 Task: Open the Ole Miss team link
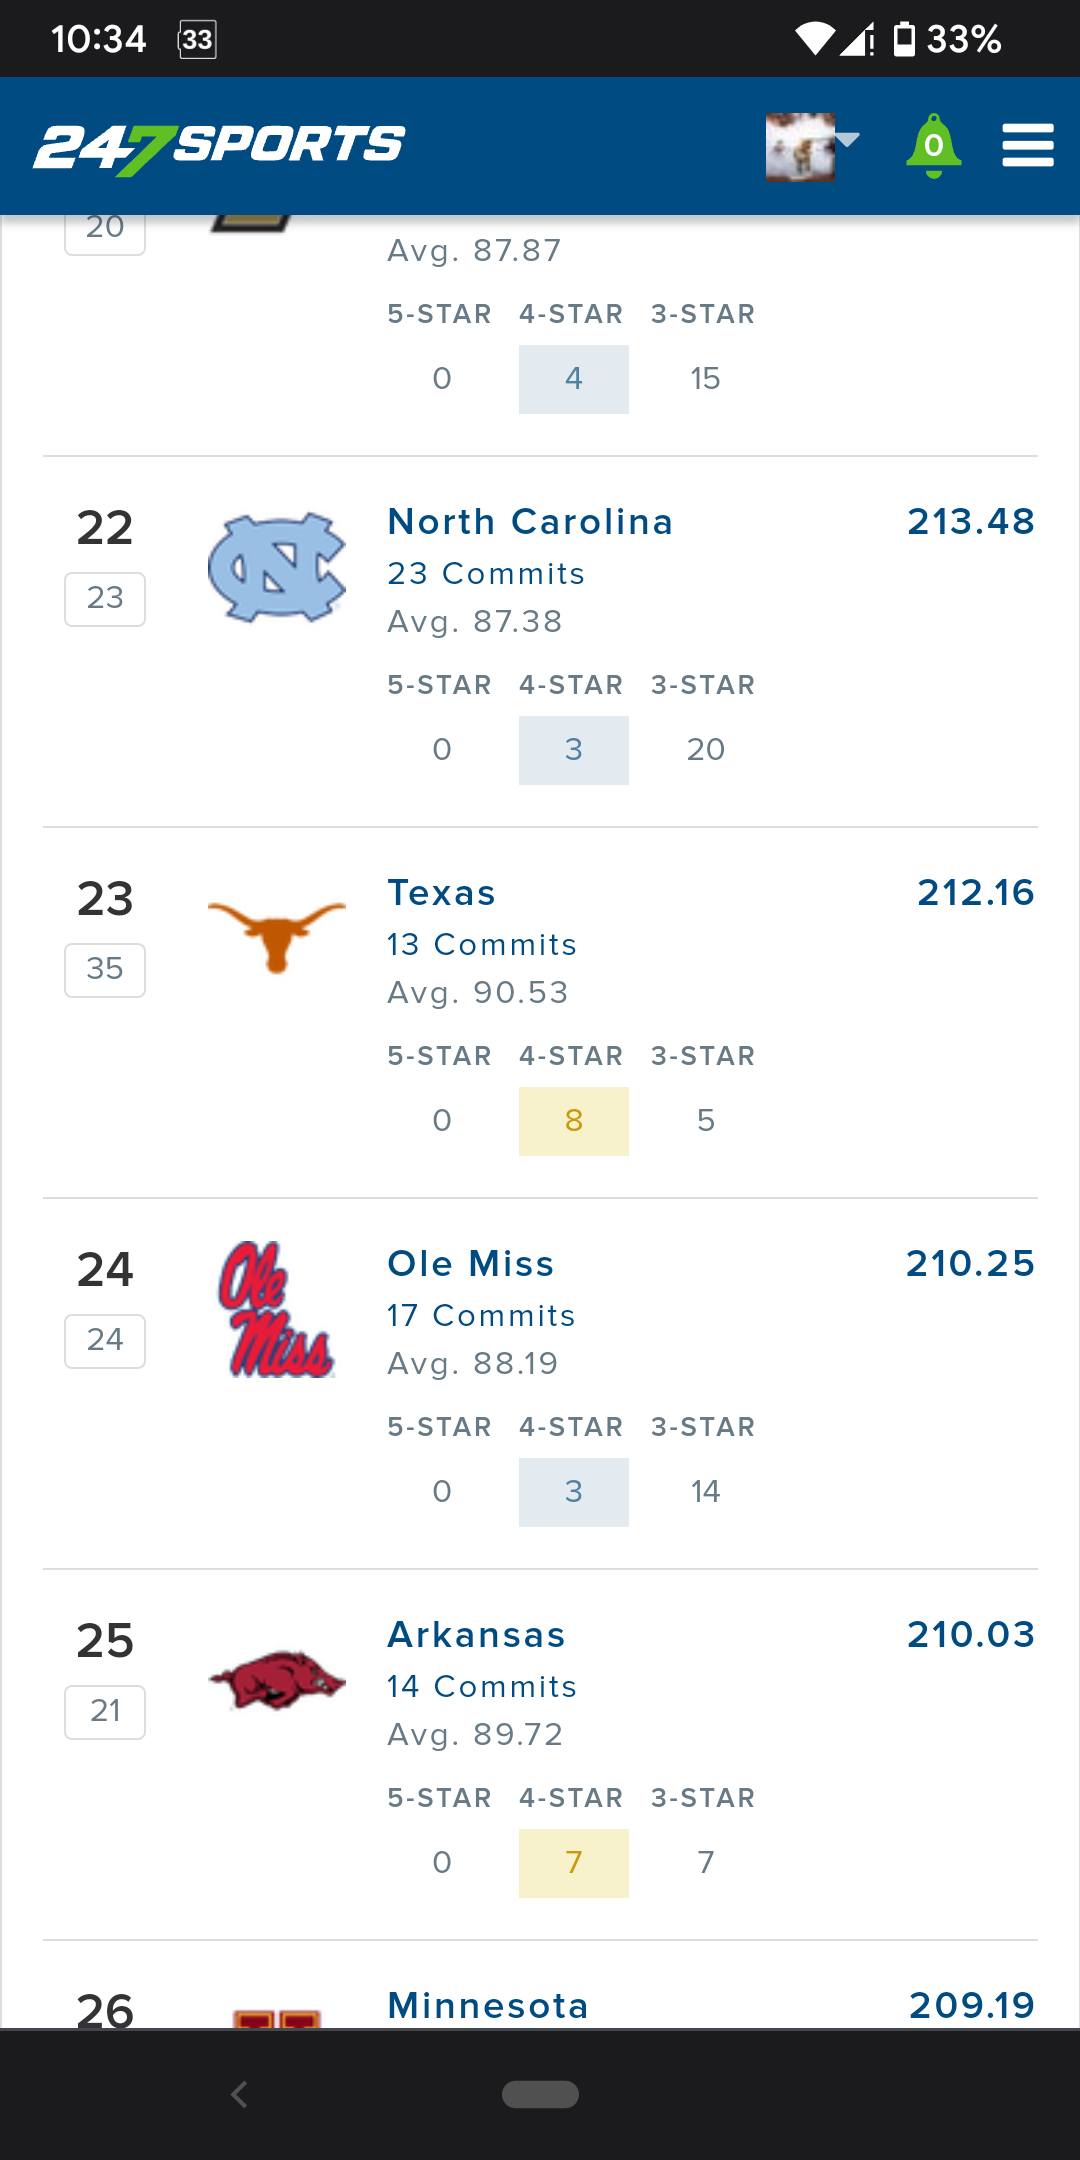click(x=470, y=1264)
